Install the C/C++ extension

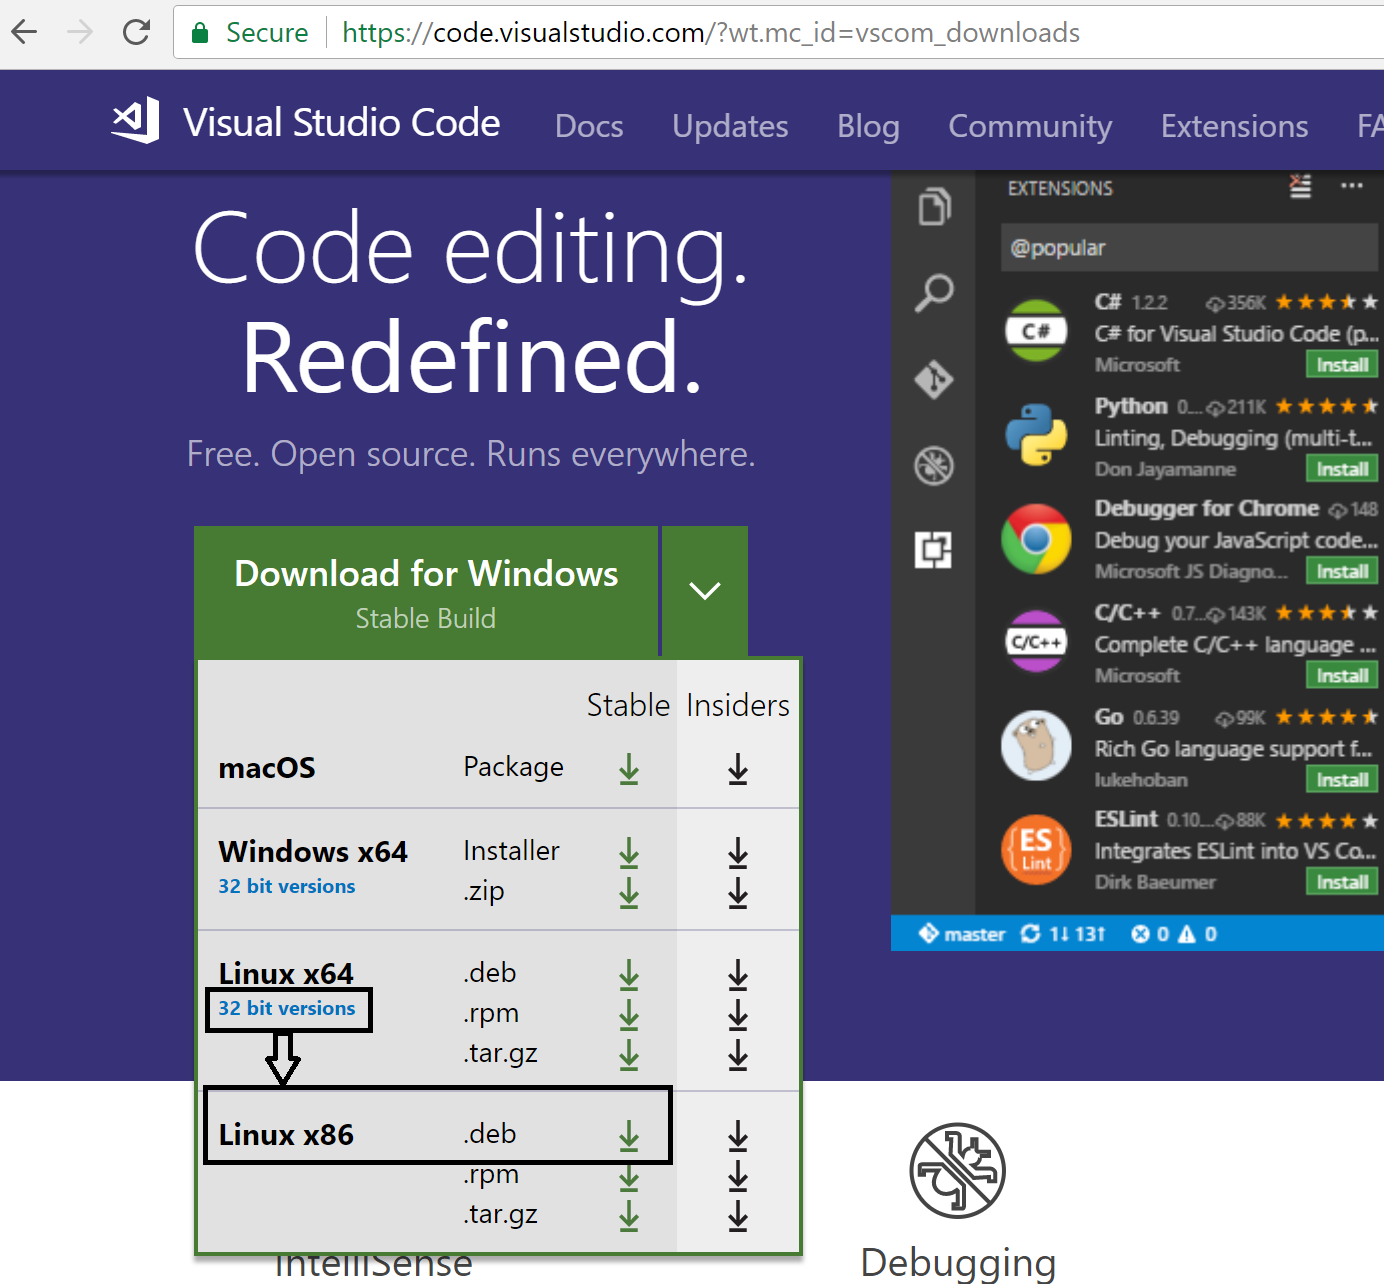(1342, 676)
